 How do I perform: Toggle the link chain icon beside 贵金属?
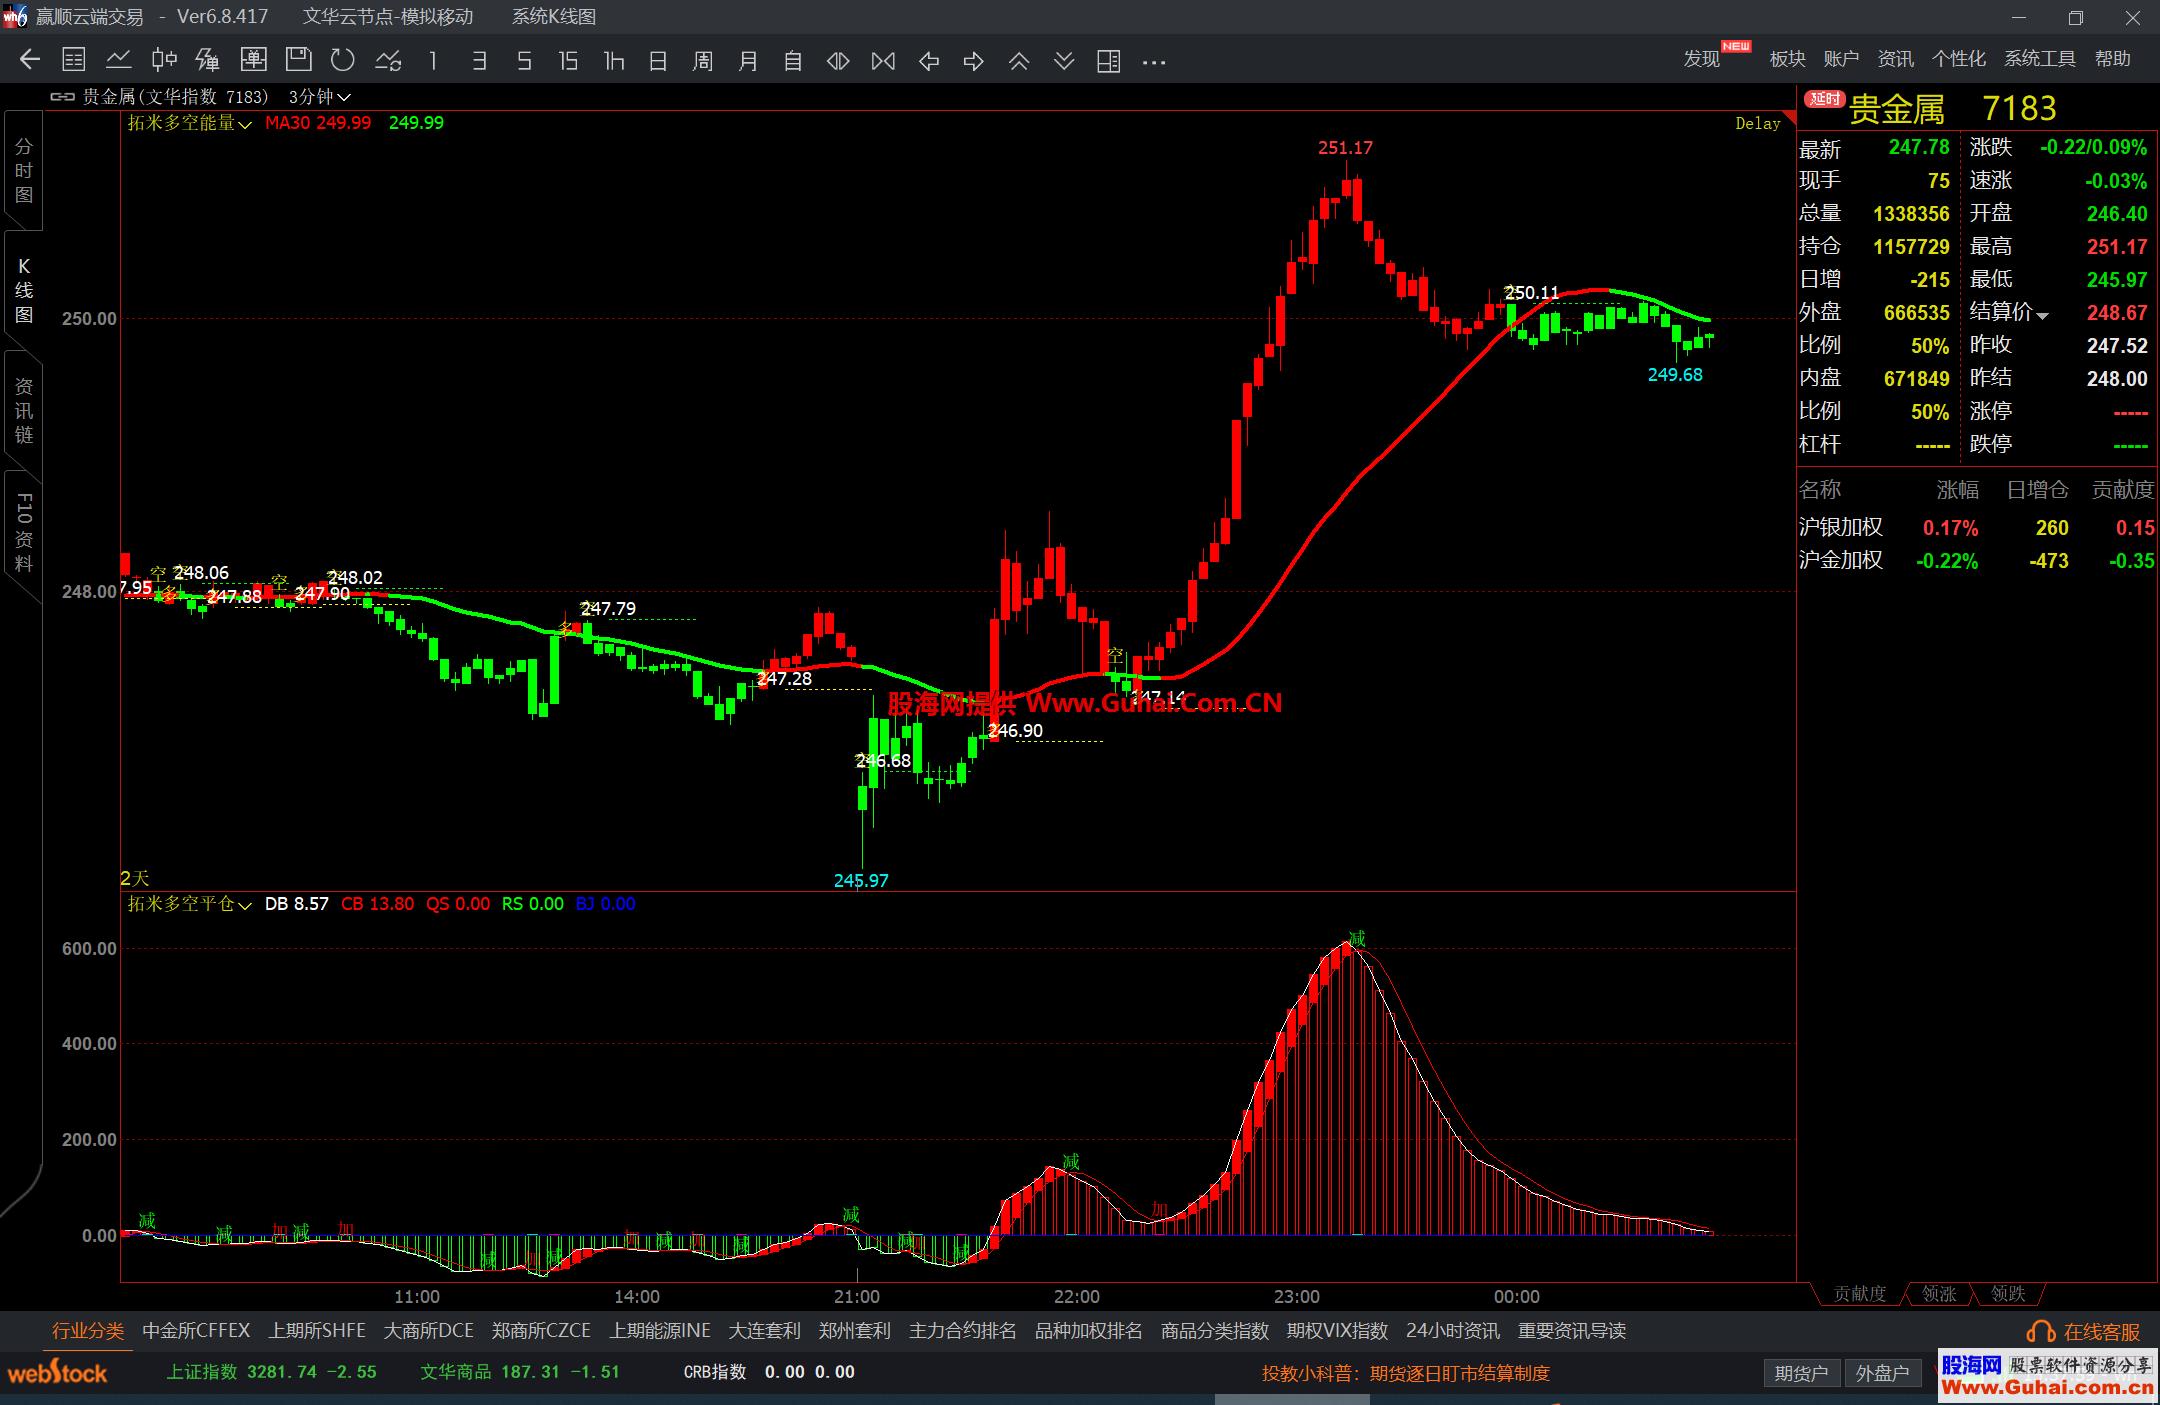pos(62,97)
